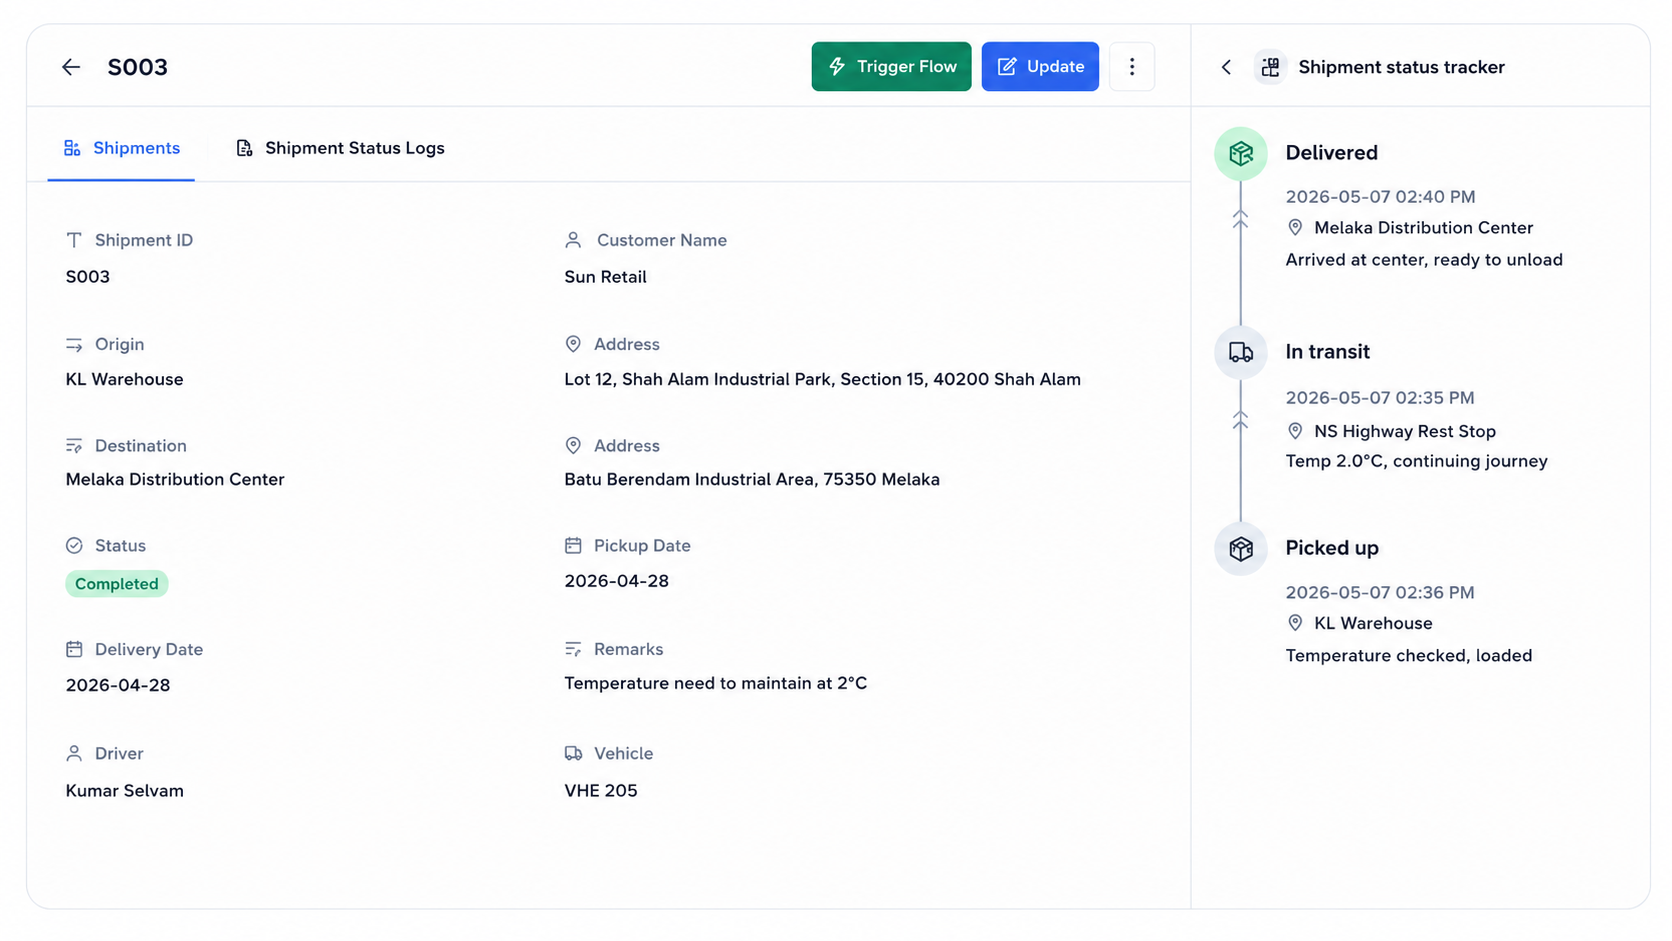Click the Picked up timestamp 02:36 PM
This screenshot has height=941, width=1672.
coord(1380,593)
